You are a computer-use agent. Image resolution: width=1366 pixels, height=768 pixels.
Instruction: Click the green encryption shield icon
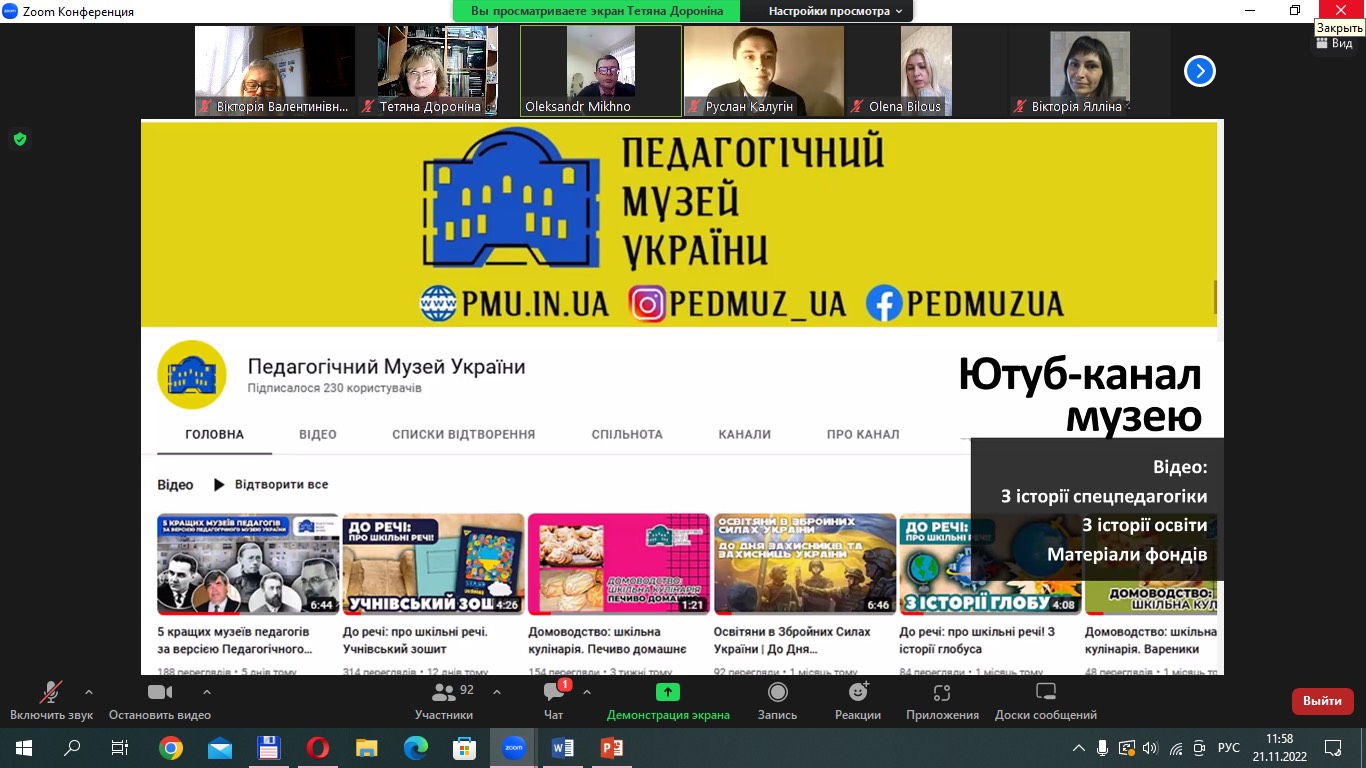click(x=19, y=139)
